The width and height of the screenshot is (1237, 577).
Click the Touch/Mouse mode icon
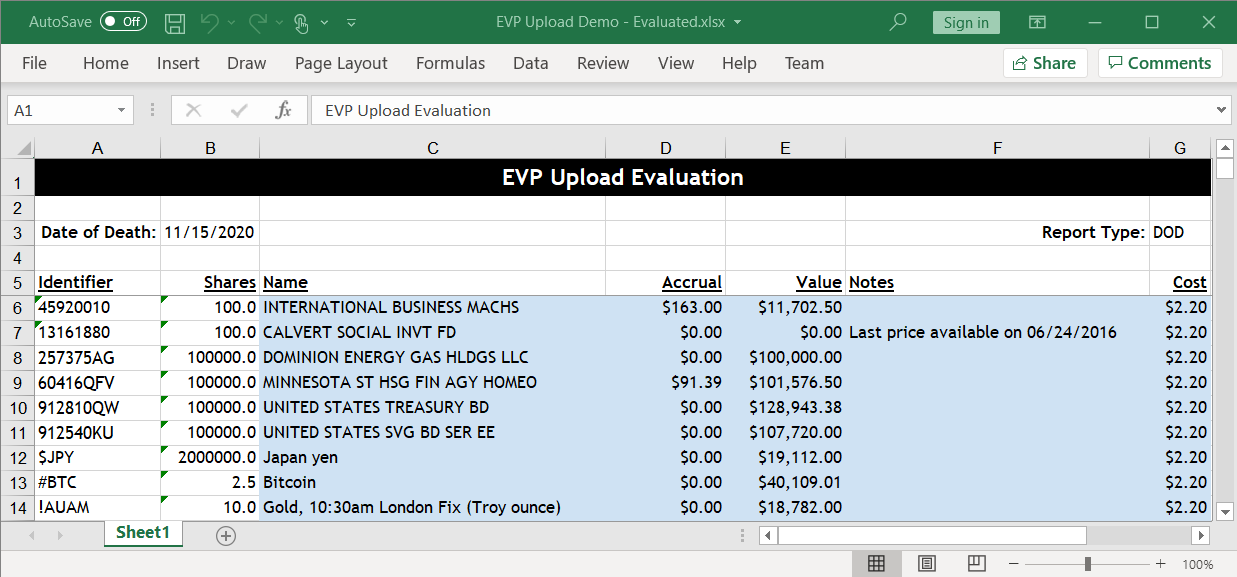pos(302,22)
